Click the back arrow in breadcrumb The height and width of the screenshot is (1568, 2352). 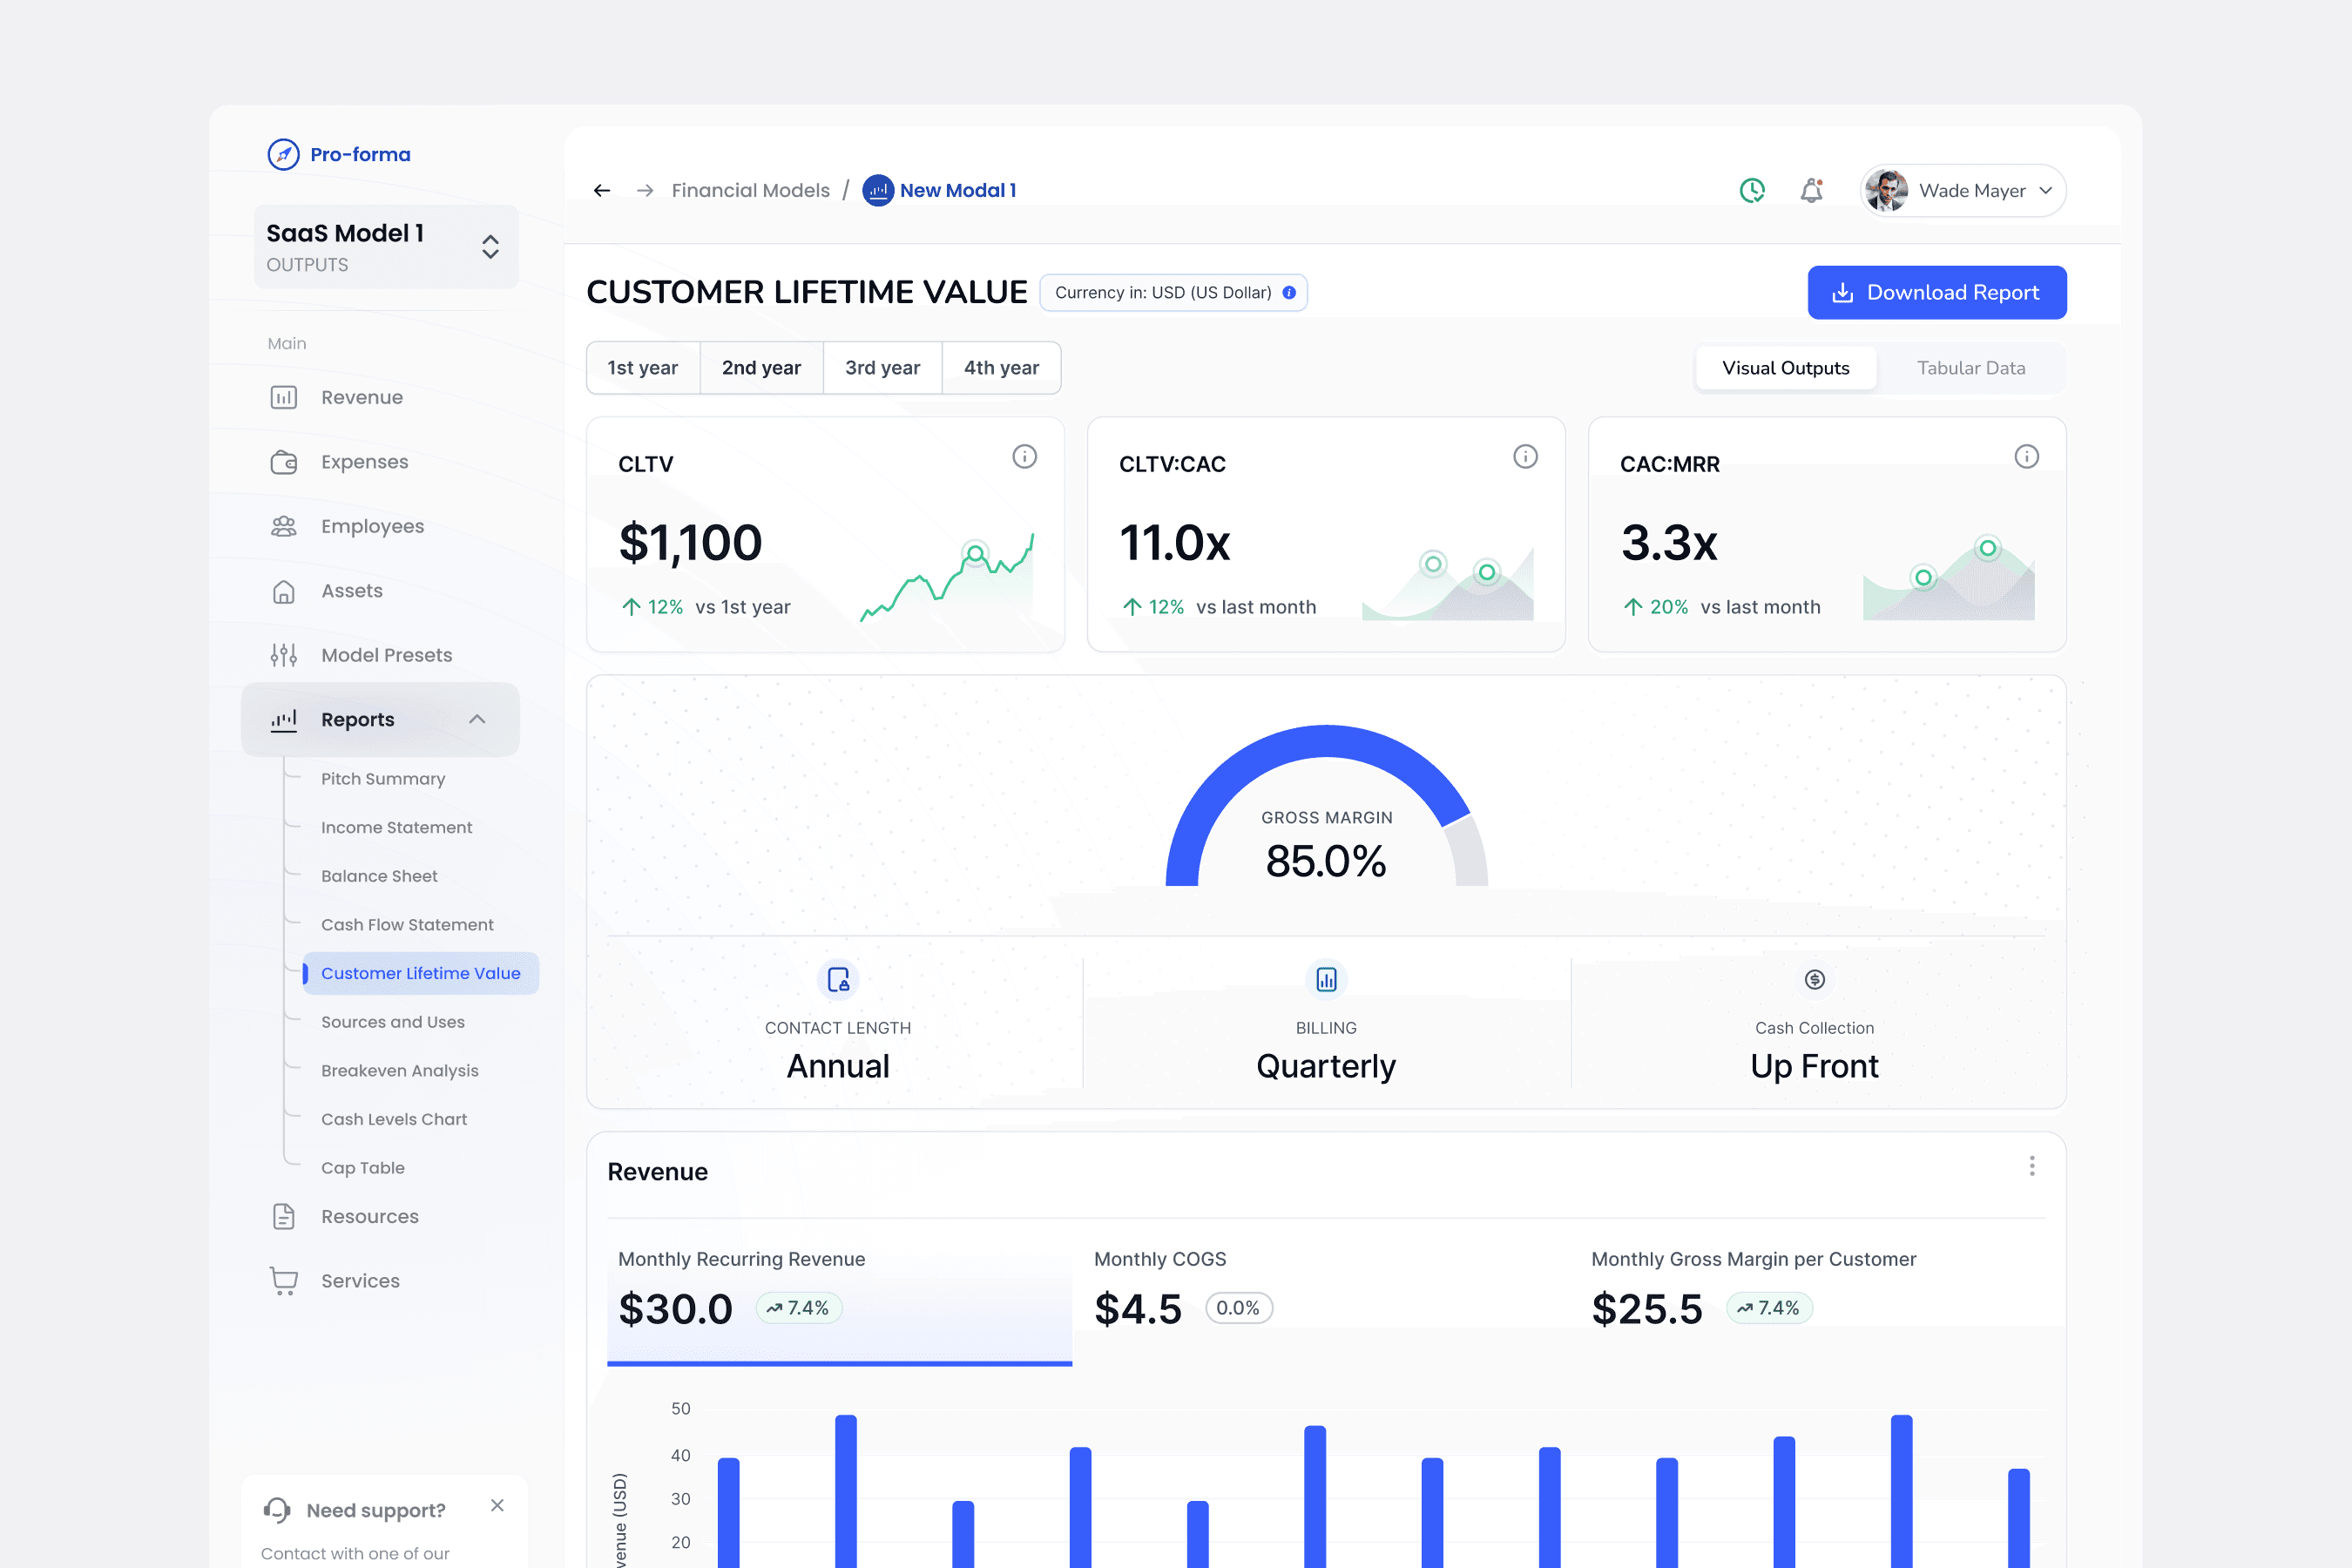601,190
